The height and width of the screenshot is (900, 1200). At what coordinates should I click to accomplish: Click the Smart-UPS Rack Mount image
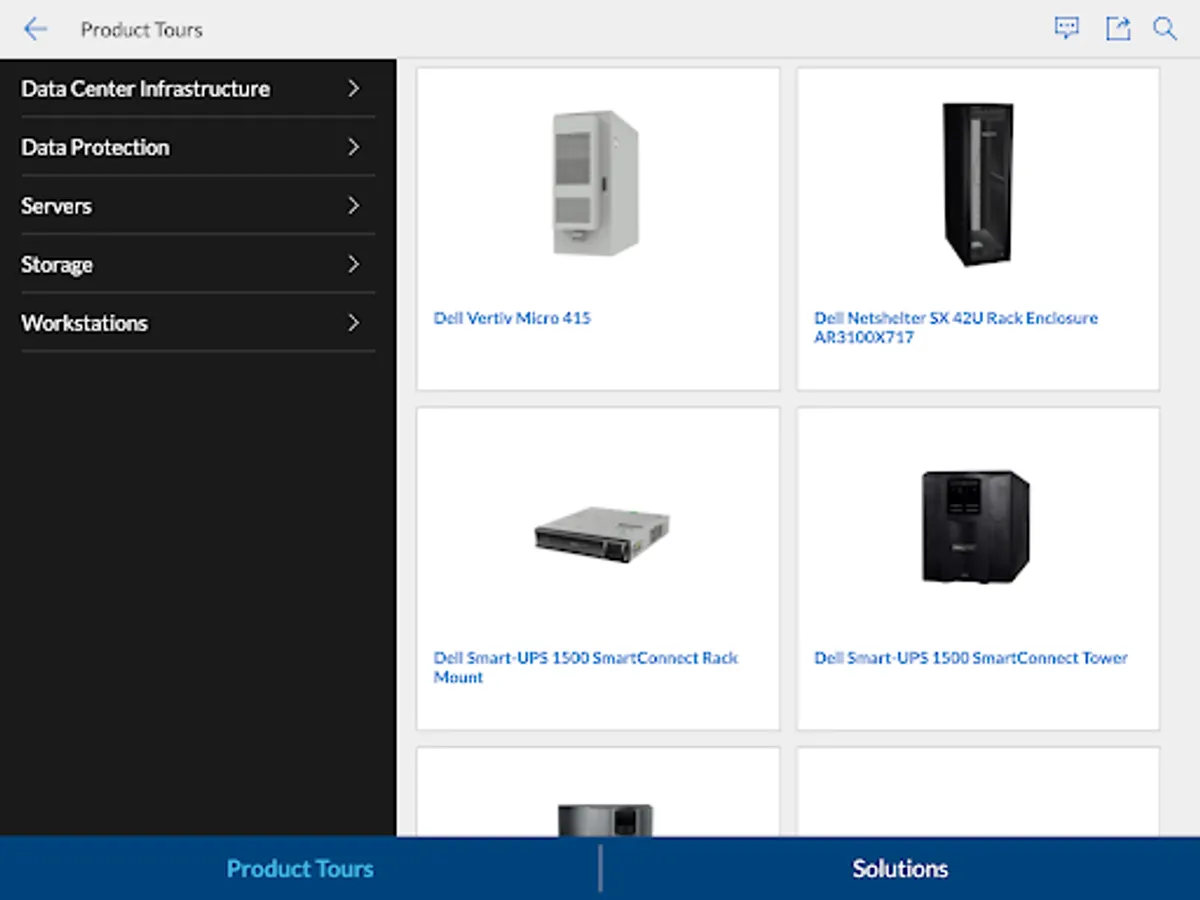coord(602,533)
